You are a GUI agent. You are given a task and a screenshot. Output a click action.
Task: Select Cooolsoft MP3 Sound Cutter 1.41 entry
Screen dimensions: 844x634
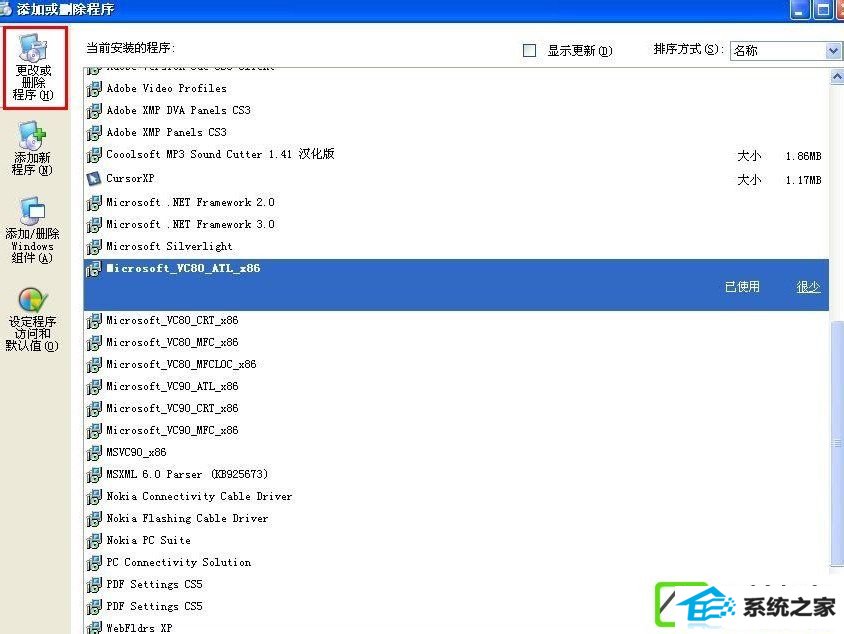(220, 154)
